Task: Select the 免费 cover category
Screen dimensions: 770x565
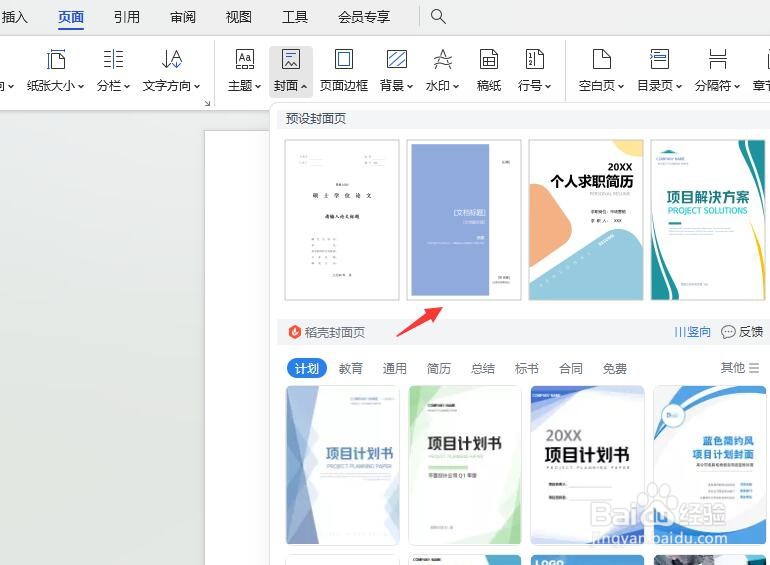Action: pos(614,368)
